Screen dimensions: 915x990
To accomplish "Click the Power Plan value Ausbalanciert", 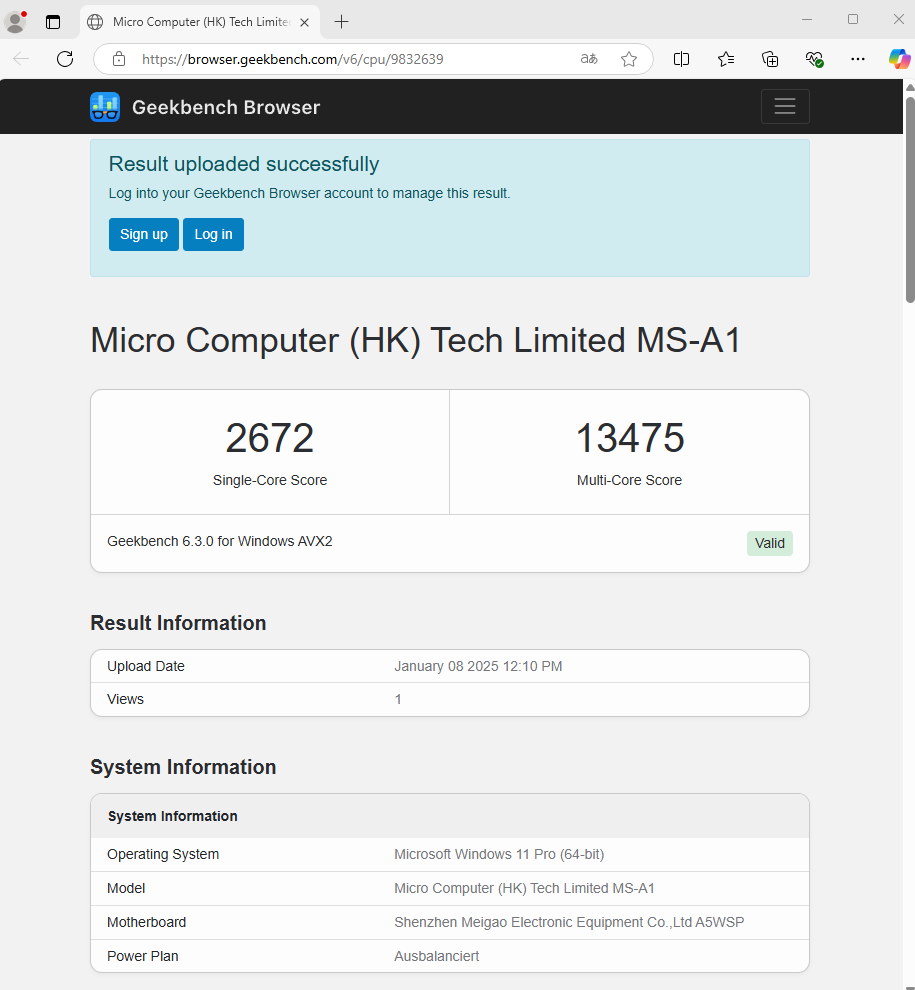I will tap(436, 957).
